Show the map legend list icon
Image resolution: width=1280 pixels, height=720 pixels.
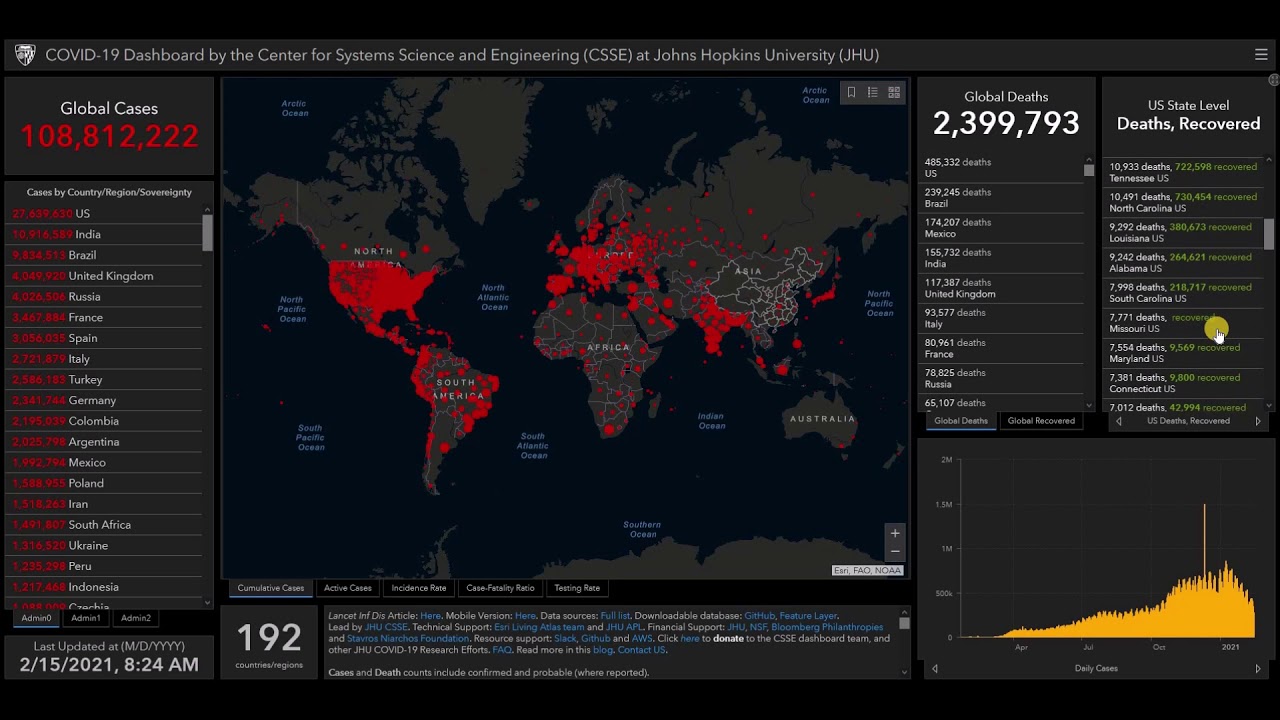coord(872,92)
